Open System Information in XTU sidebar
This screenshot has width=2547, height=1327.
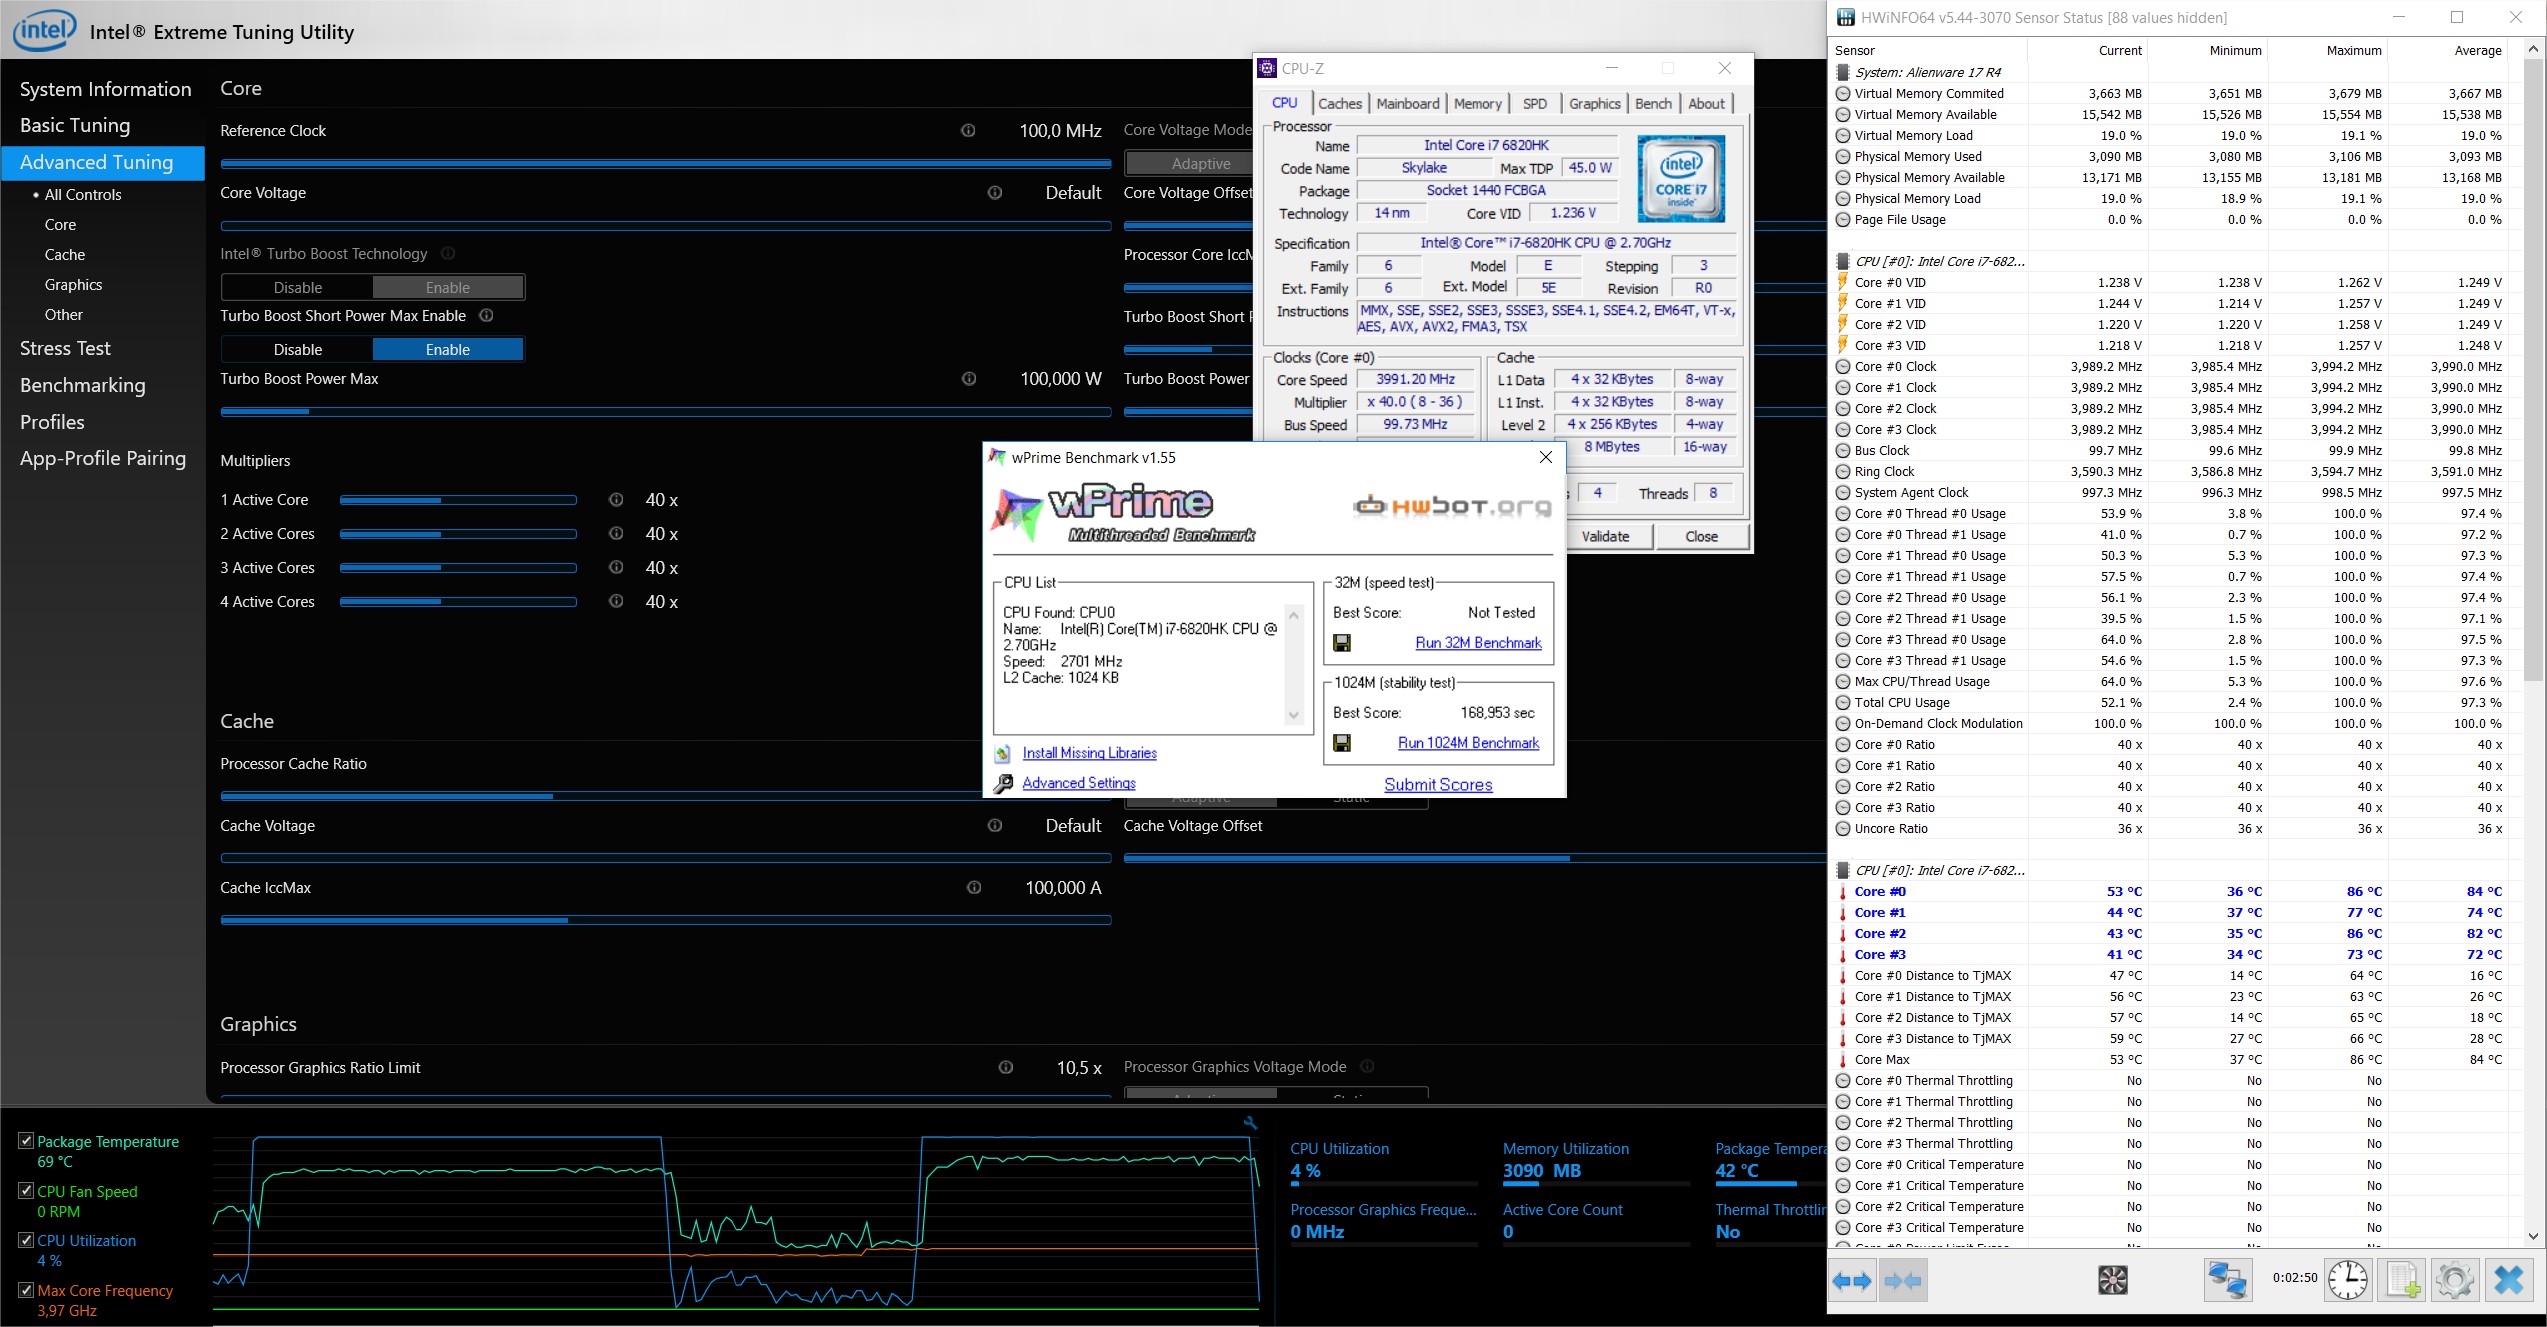pyautogui.click(x=105, y=89)
